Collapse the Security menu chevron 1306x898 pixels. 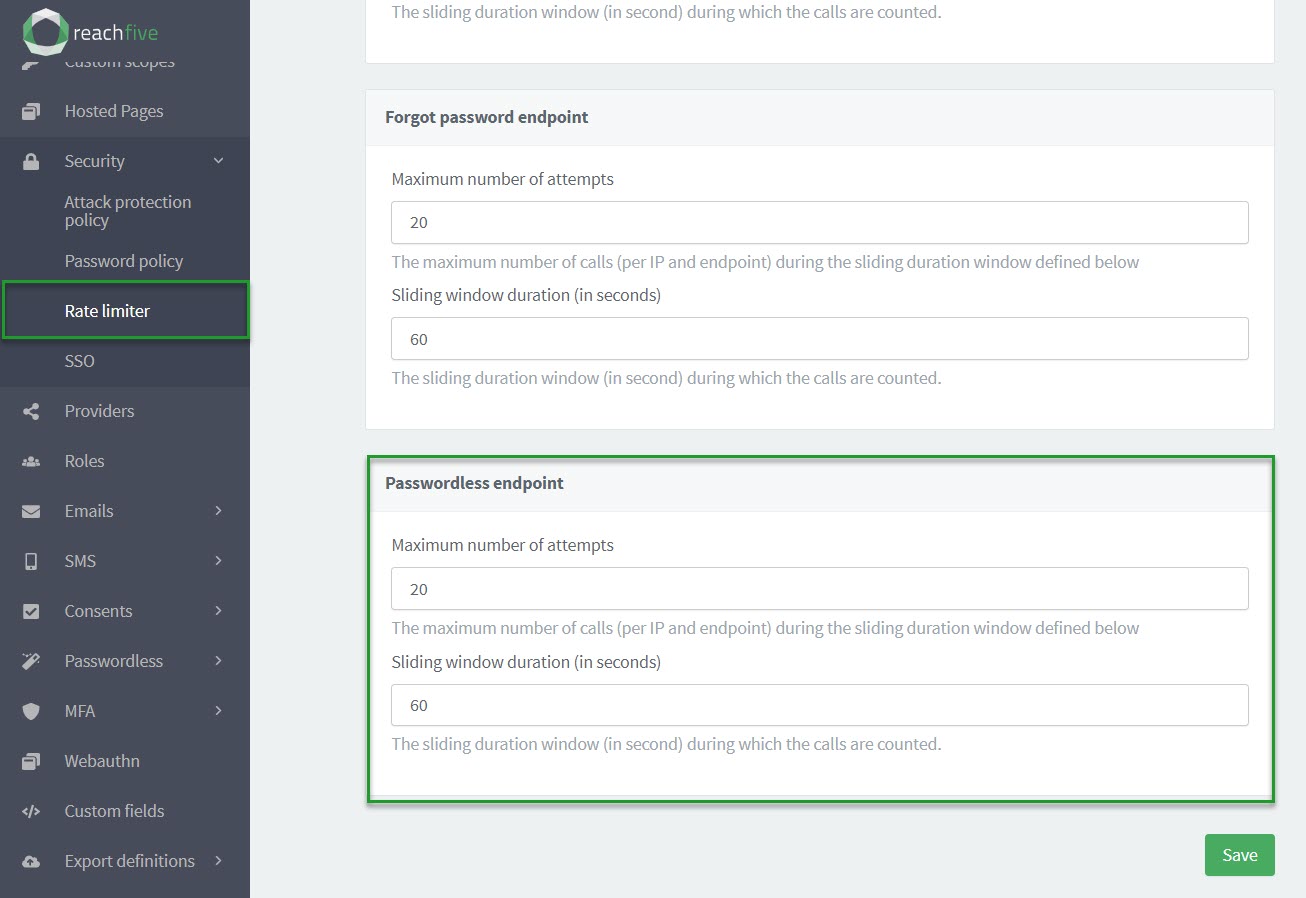(218, 161)
